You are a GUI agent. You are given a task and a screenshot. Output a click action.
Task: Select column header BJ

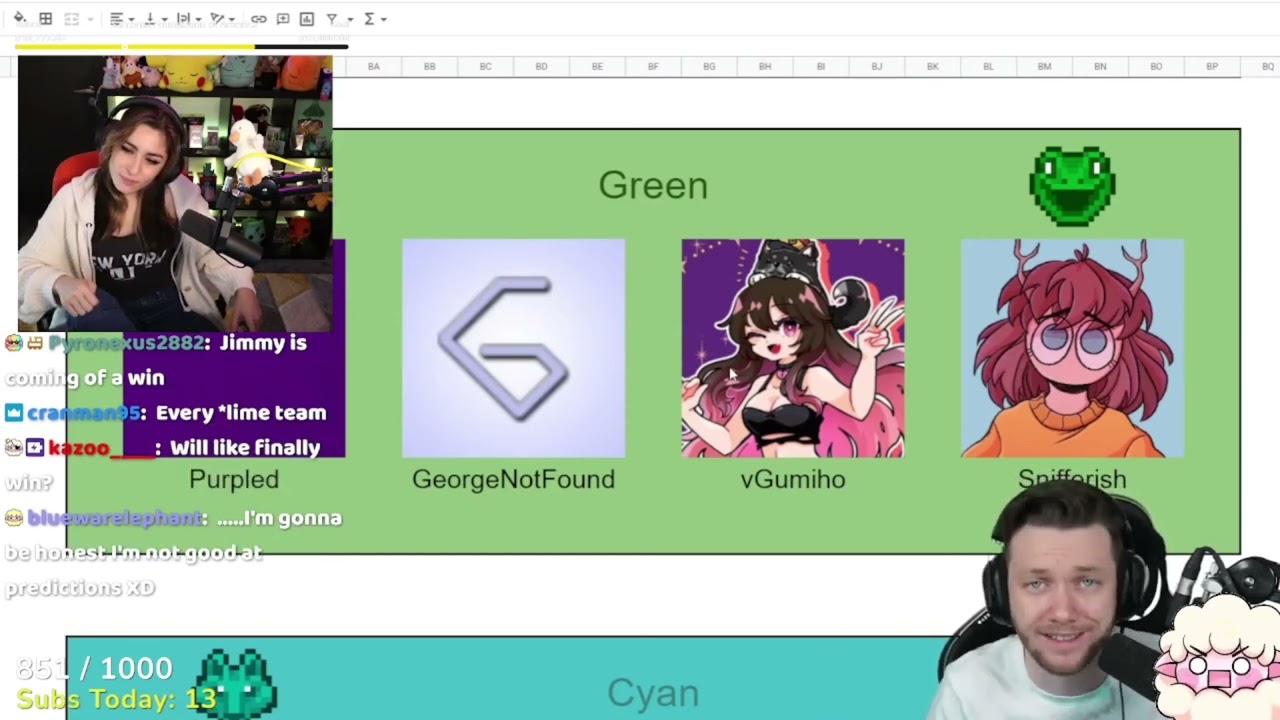[x=877, y=67]
